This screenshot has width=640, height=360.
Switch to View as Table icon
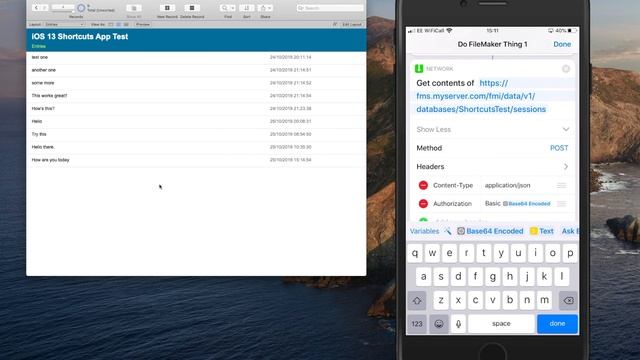pyautogui.click(x=126, y=24)
